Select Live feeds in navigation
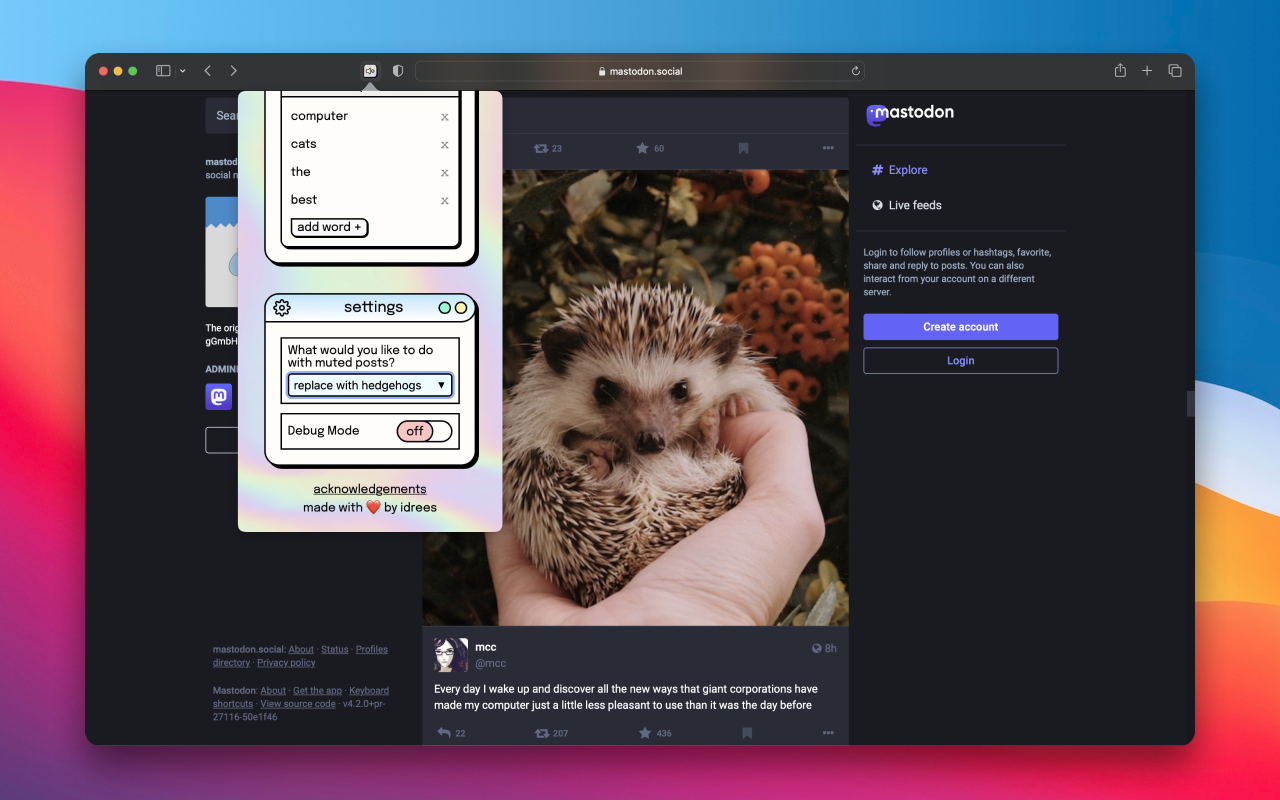Screen dimensions: 1280x800 (x=906, y=205)
